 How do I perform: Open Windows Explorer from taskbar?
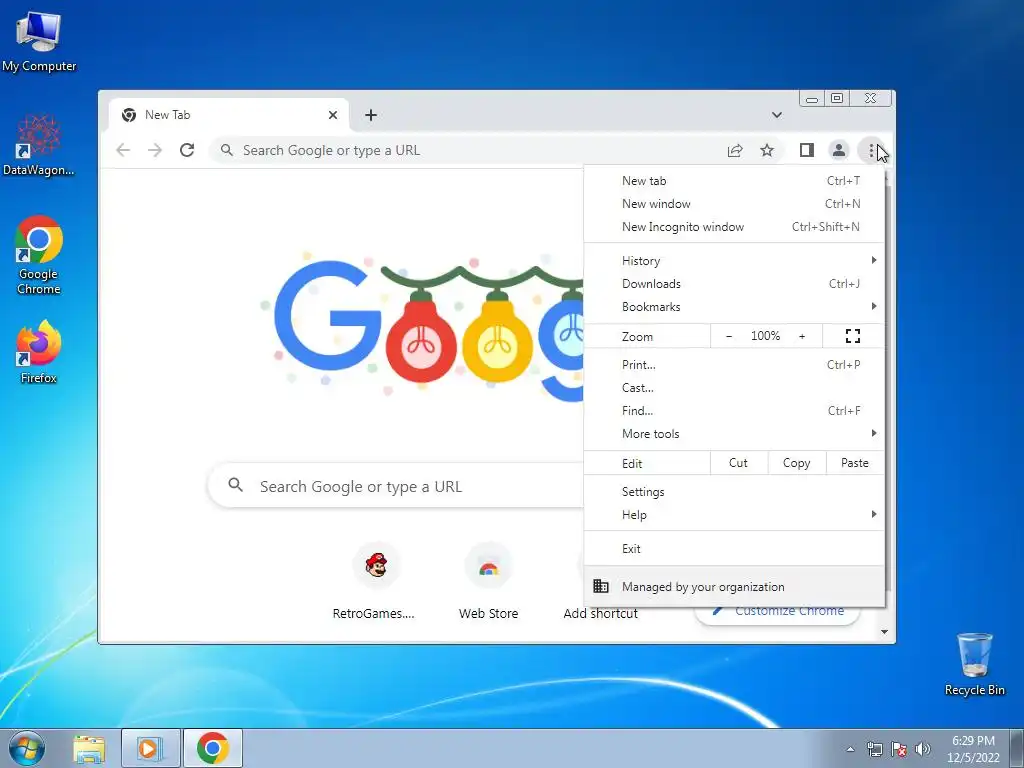click(89, 749)
